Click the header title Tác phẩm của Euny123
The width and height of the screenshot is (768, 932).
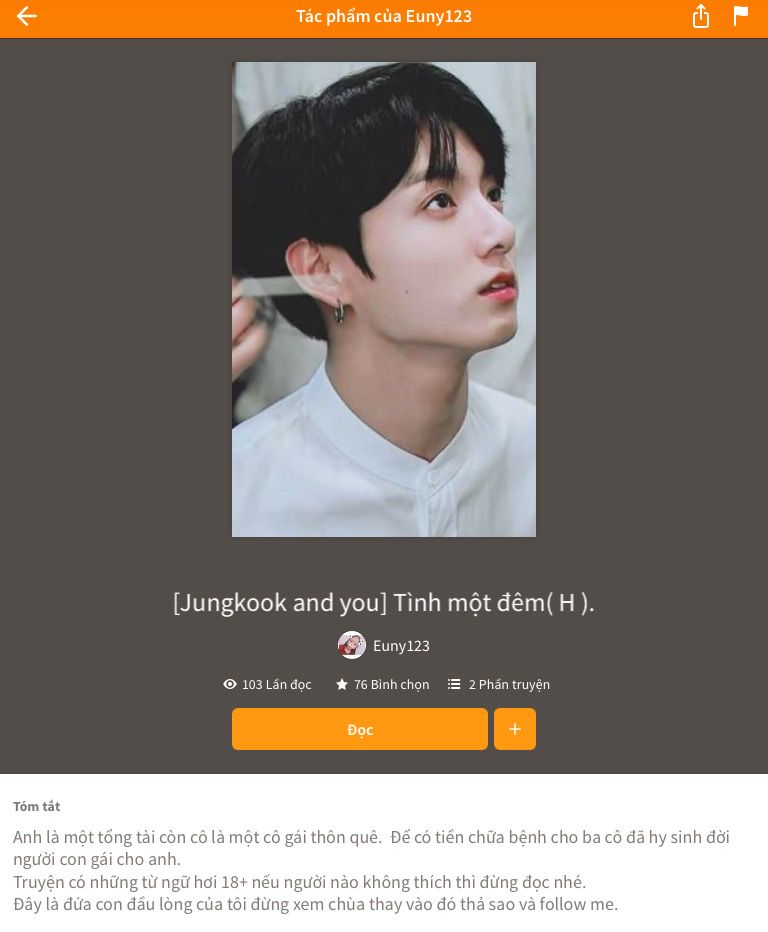click(384, 16)
